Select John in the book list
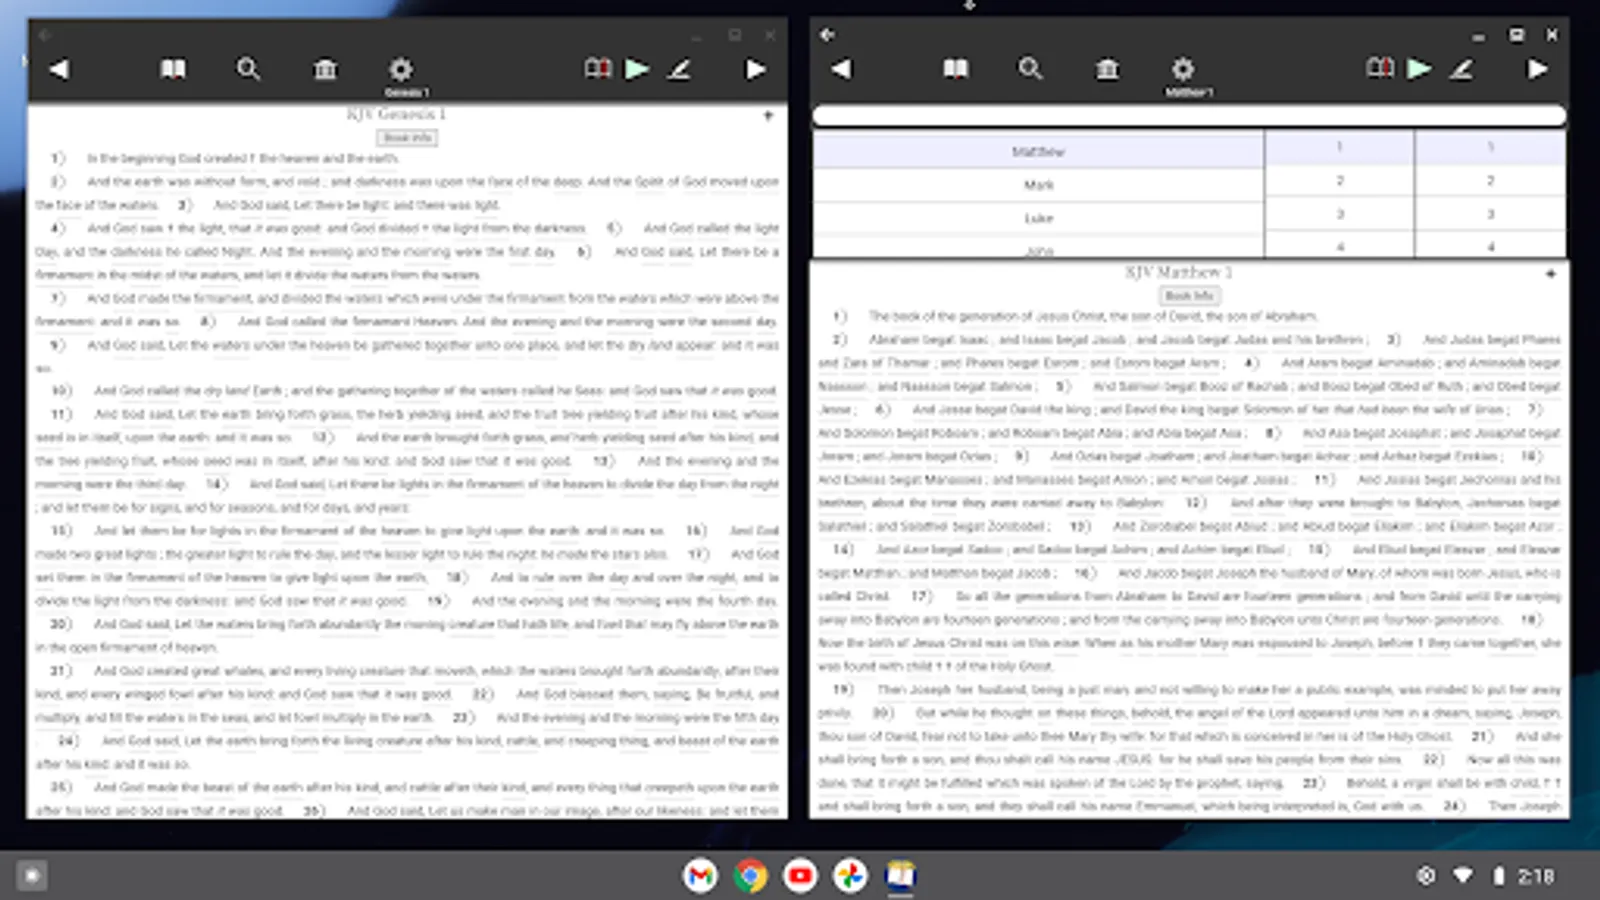Image resolution: width=1600 pixels, height=900 pixels. click(1038, 248)
